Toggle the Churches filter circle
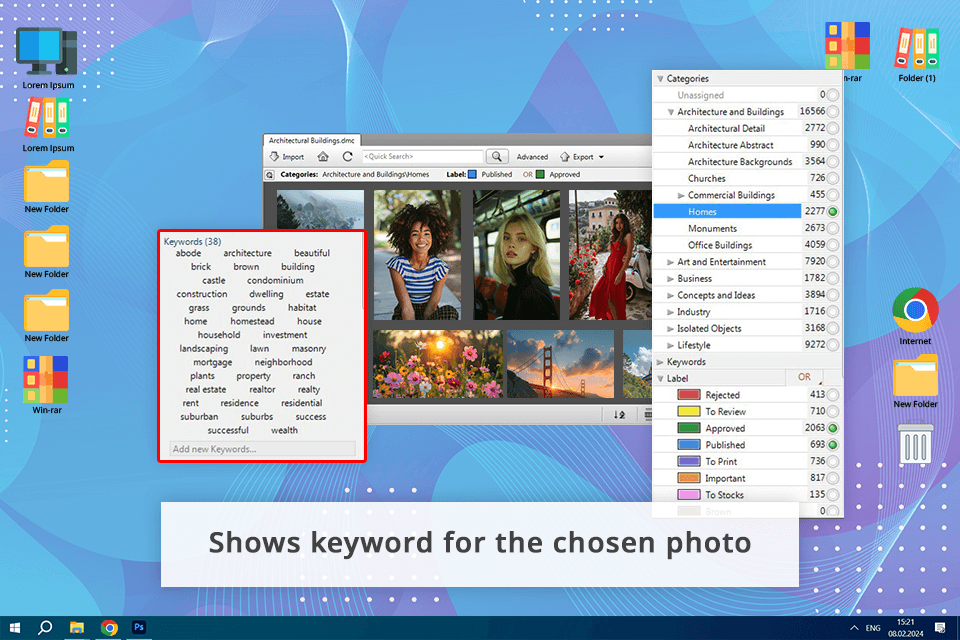The image size is (960, 640). click(833, 178)
